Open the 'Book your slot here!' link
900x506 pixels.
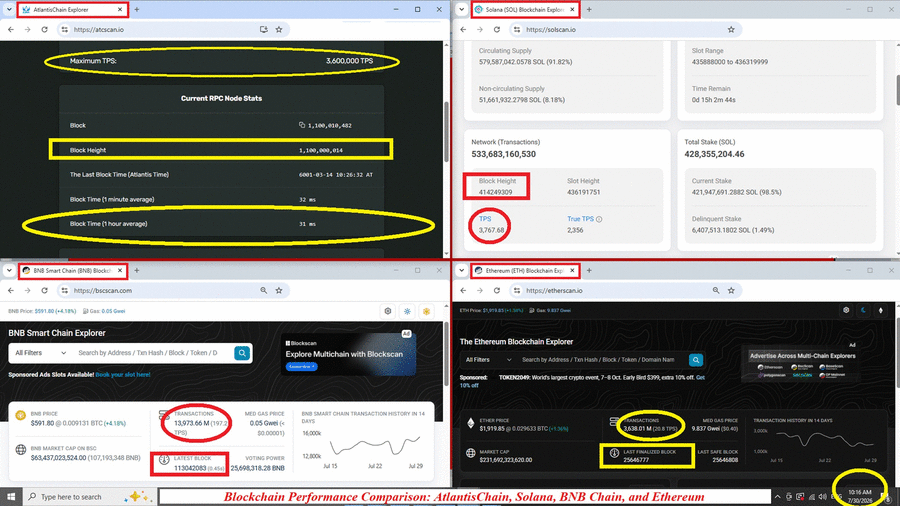click(x=123, y=375)
